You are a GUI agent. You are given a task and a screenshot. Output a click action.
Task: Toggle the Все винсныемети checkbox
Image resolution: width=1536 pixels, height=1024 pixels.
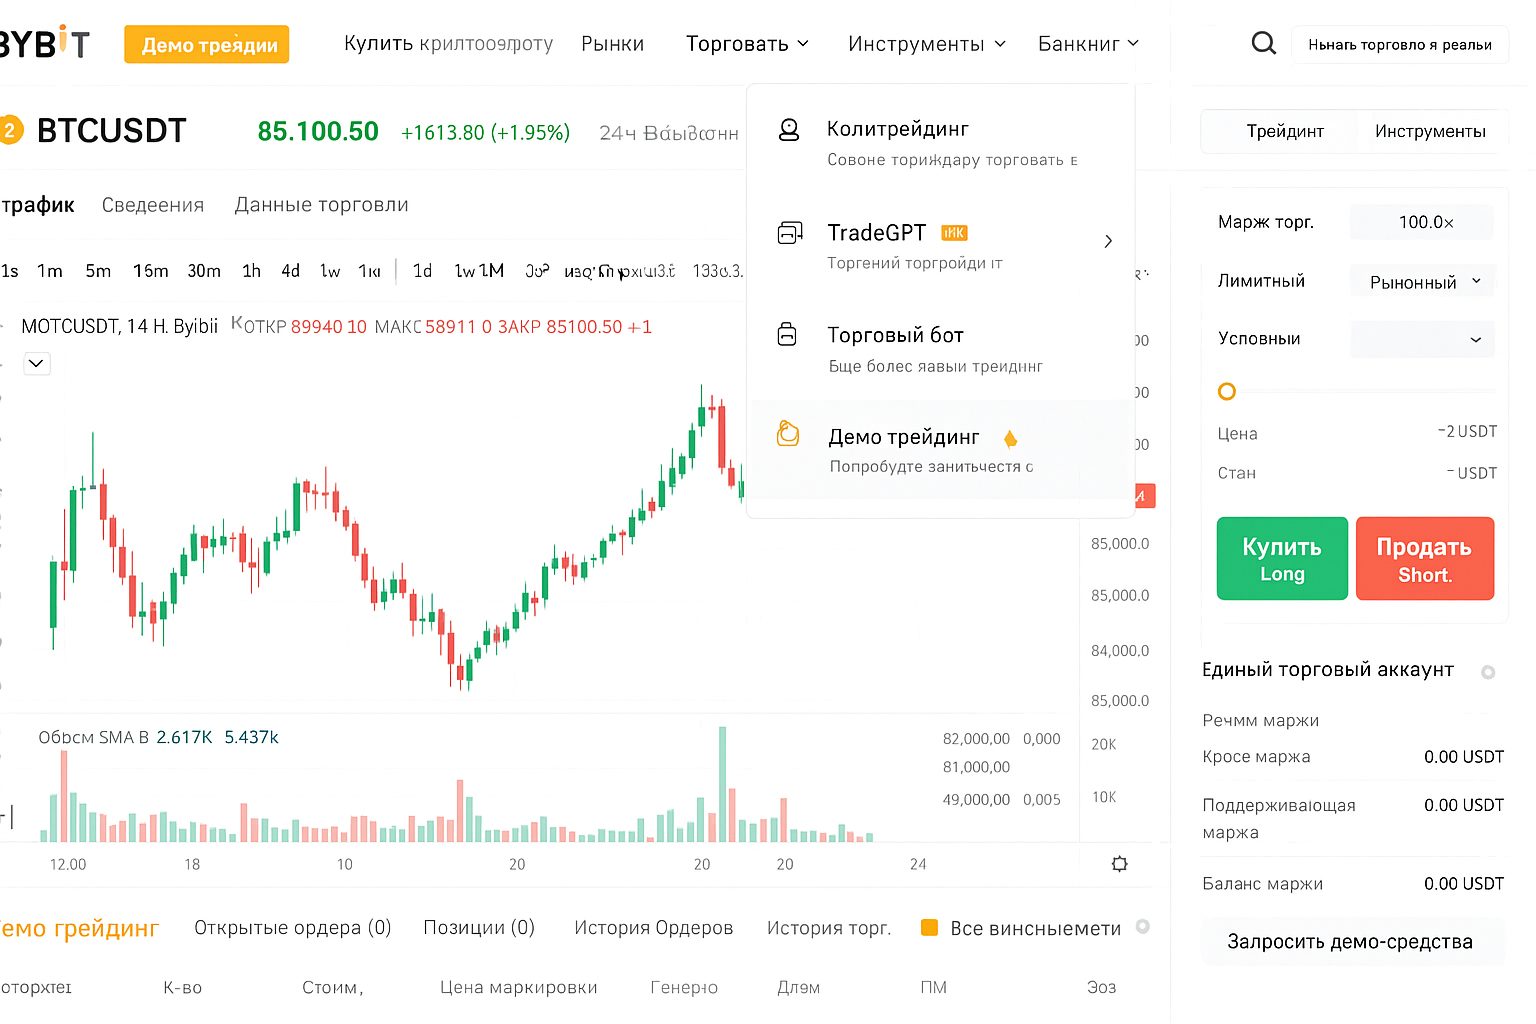click(929, 928)
